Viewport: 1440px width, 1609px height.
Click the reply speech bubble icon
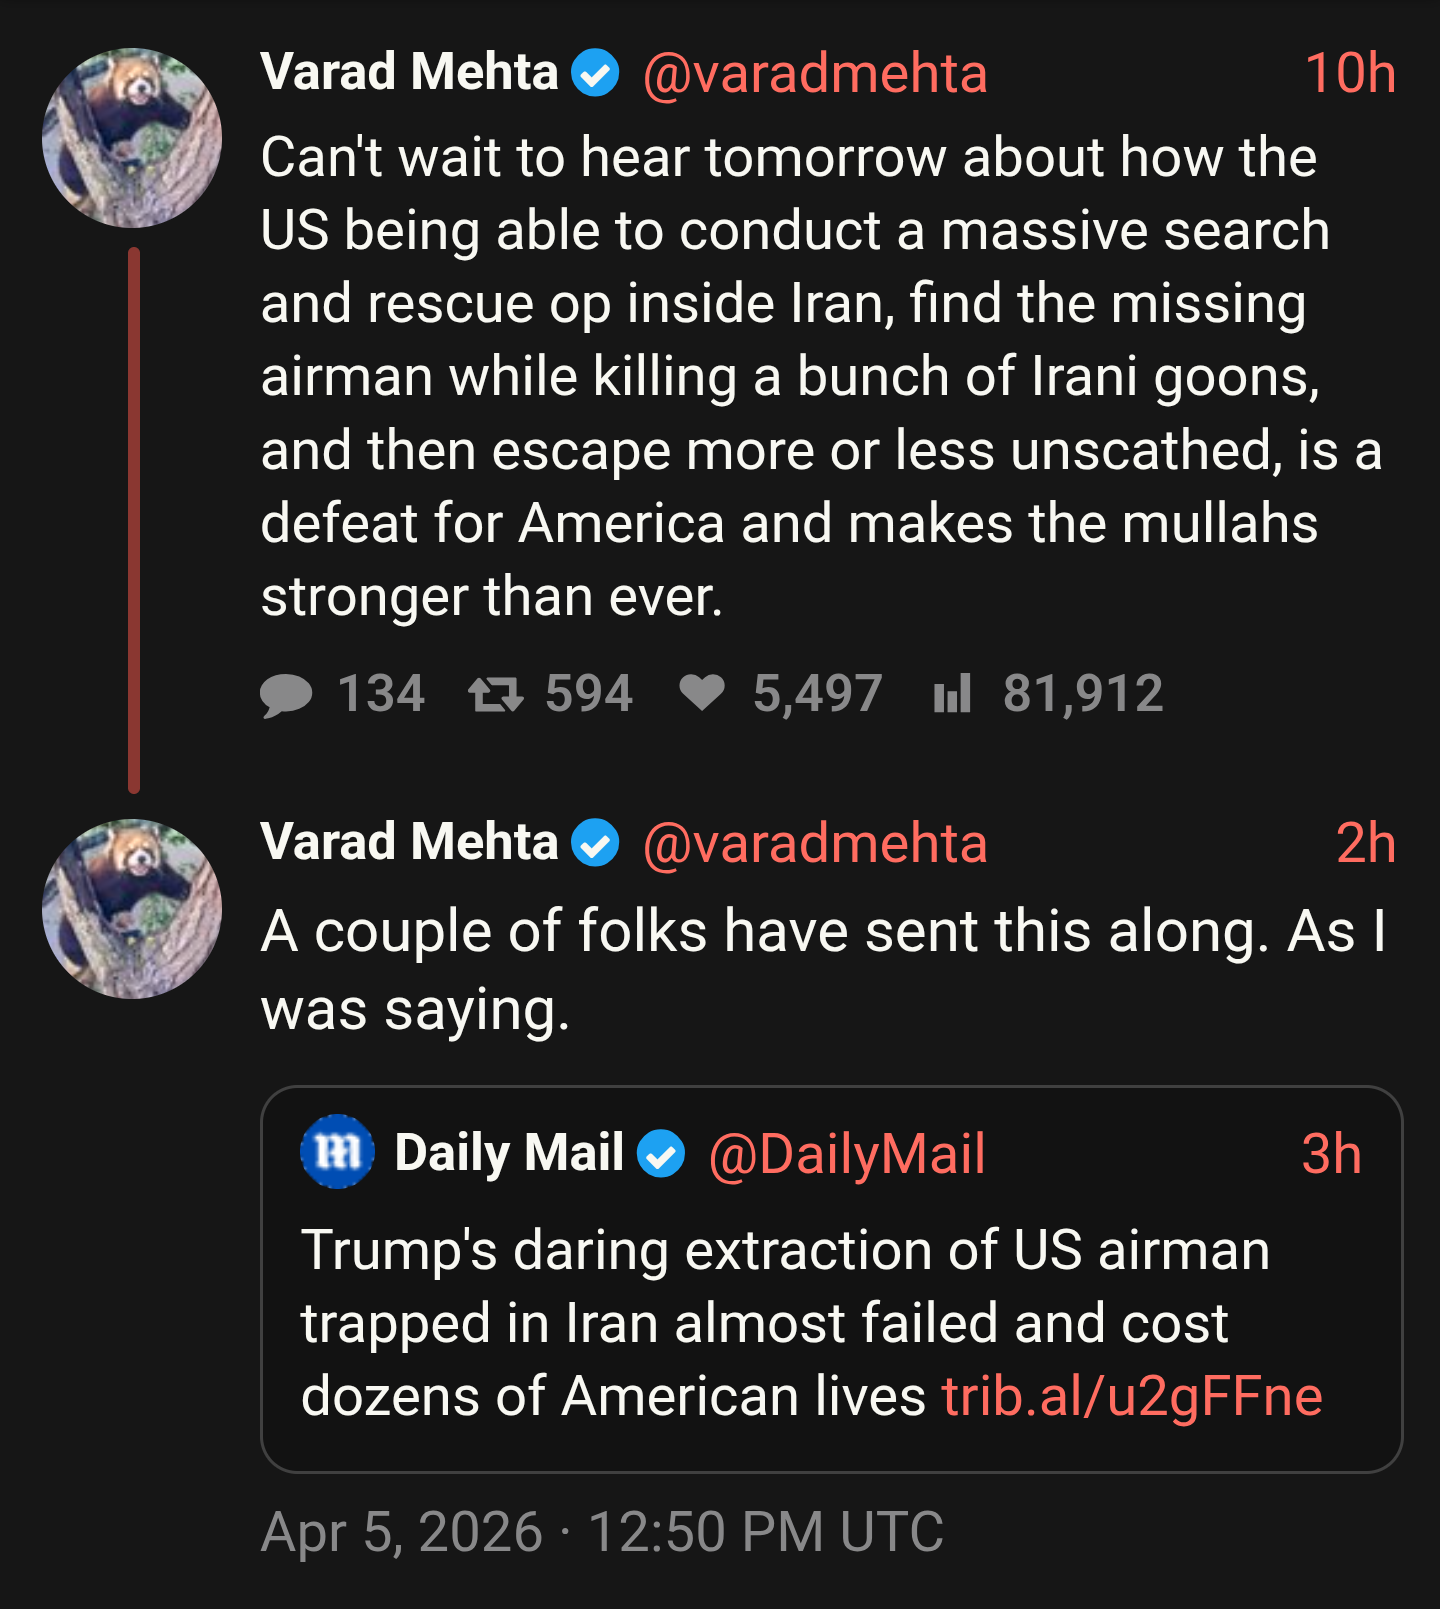pyautogui.click(x=286, y=694)
